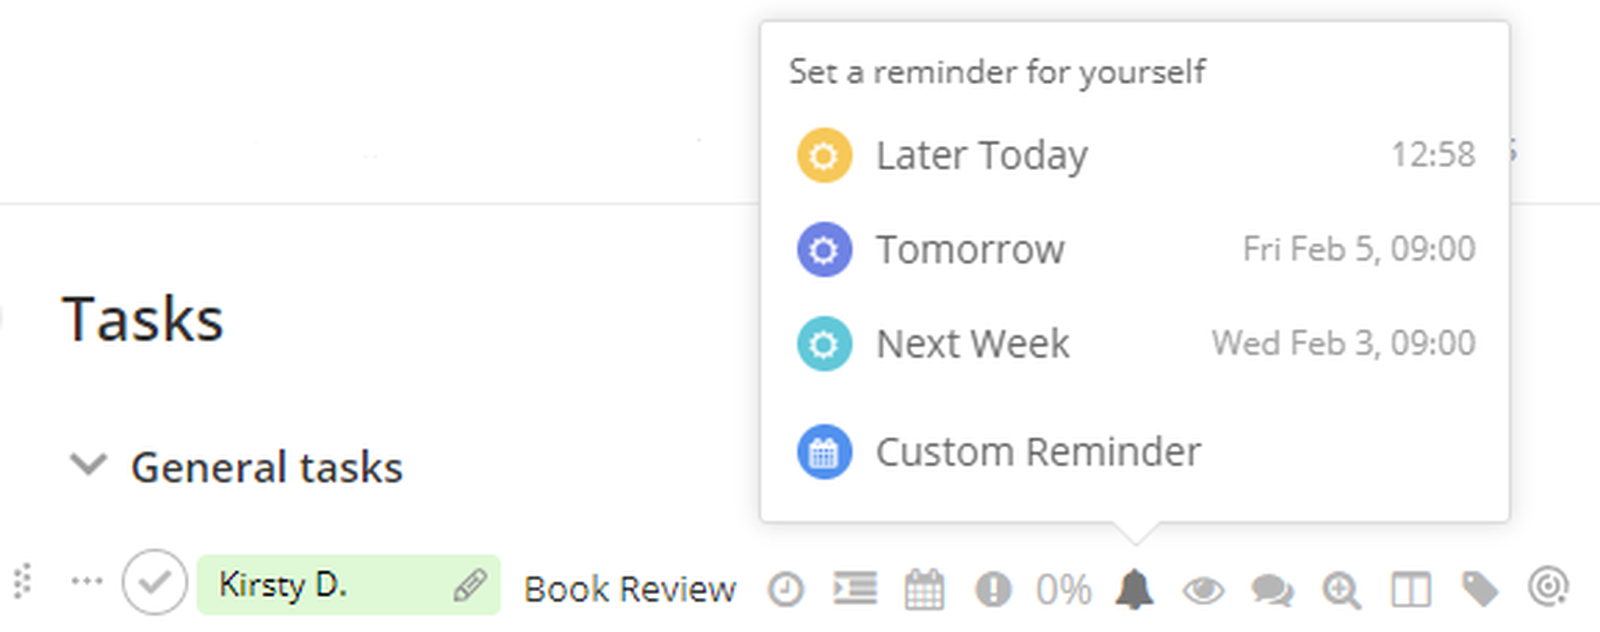The width and height of the screenshot is (1600, 632).
Task: Open the three-dot task options menu
Action: coord(87,581)
